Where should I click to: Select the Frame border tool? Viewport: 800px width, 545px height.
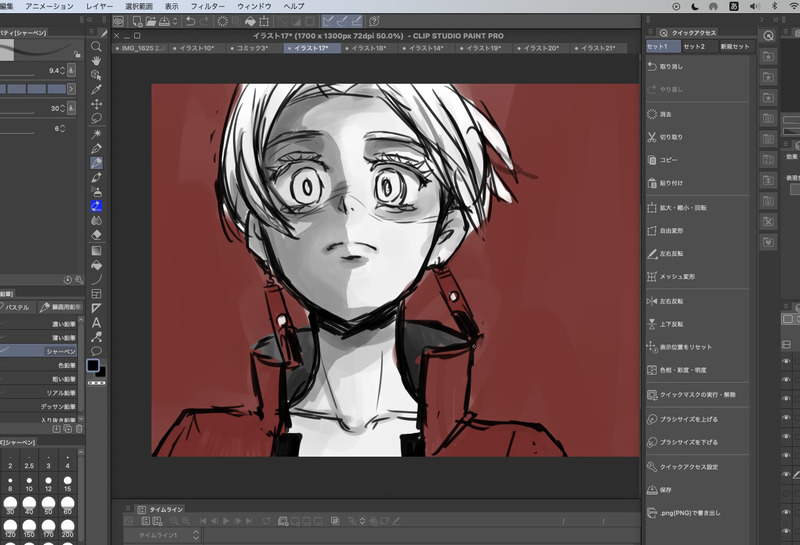[96, 294]
